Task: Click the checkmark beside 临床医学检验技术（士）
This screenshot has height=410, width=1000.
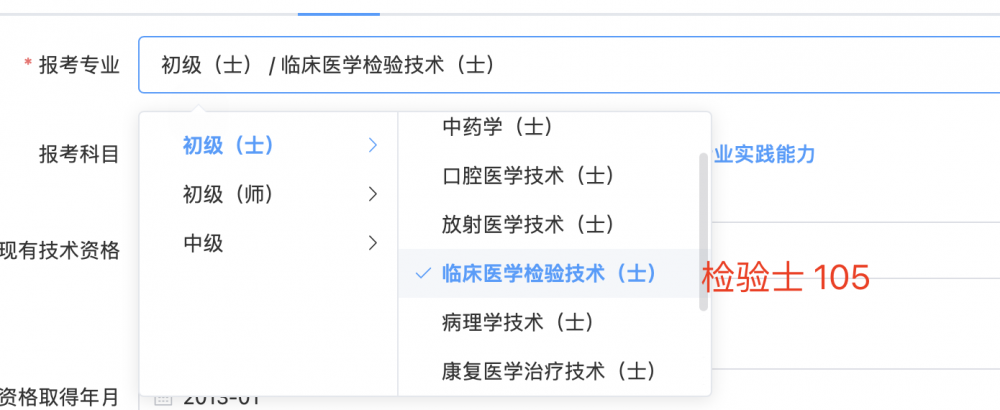Action: click(423, 274)
